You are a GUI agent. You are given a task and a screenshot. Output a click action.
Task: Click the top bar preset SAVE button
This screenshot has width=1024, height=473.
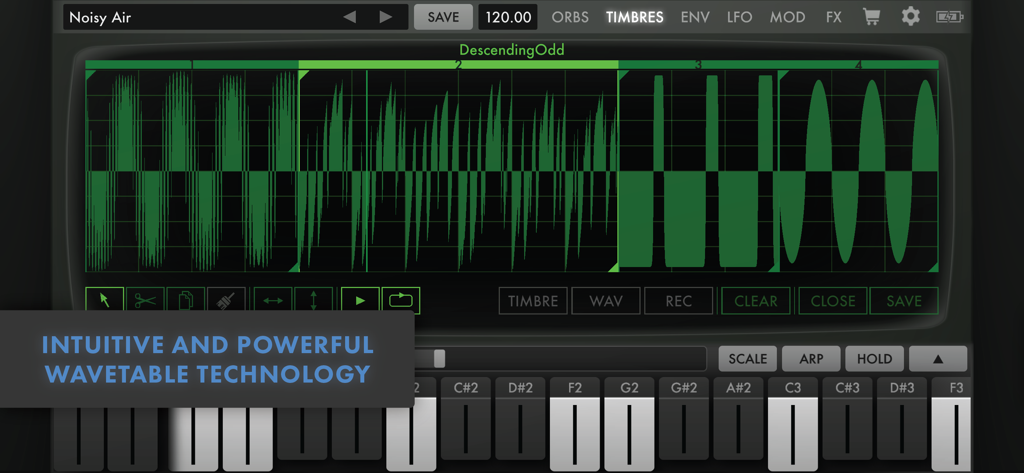[x=443, y=17]
